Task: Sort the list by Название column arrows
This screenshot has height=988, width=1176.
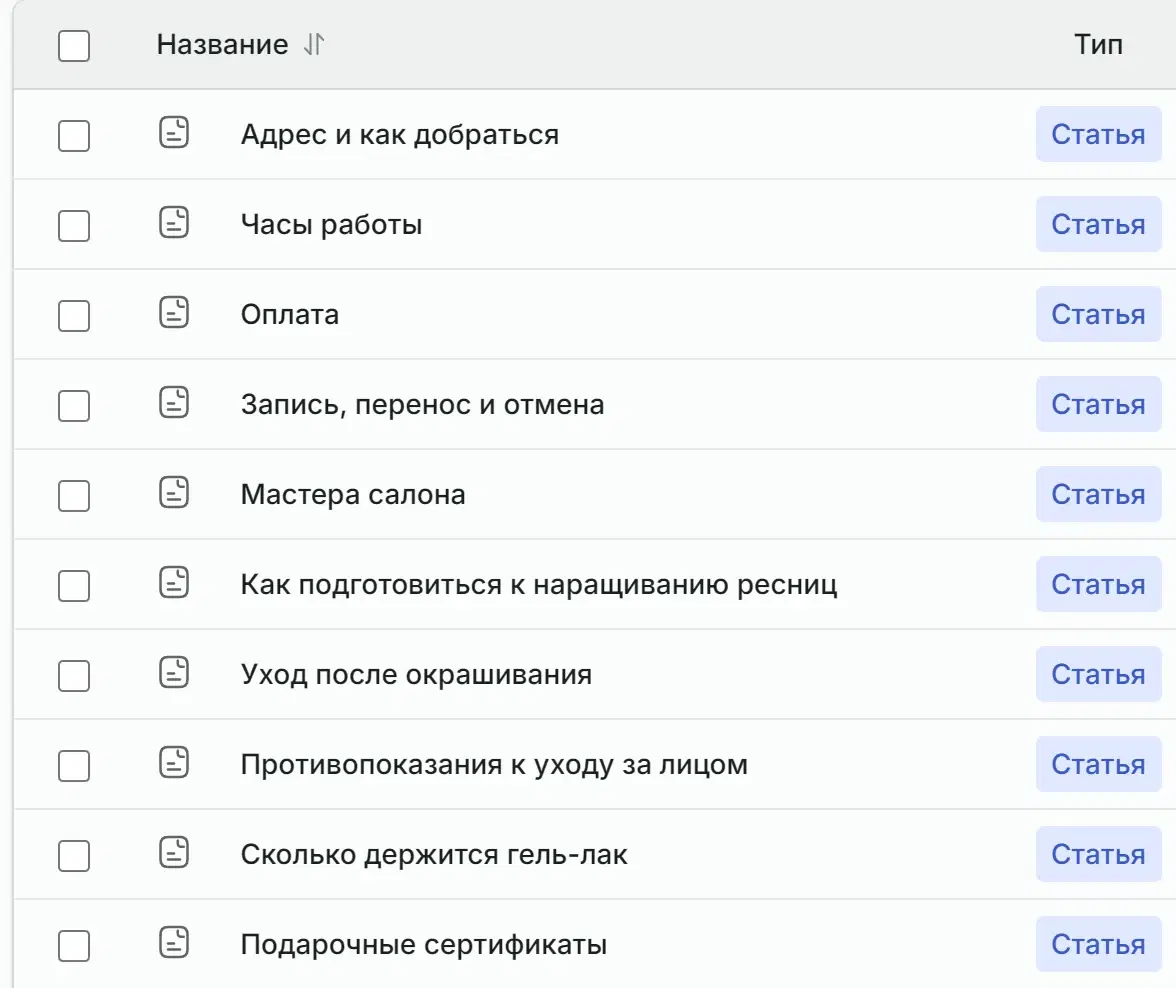Action: pos(314,44)
